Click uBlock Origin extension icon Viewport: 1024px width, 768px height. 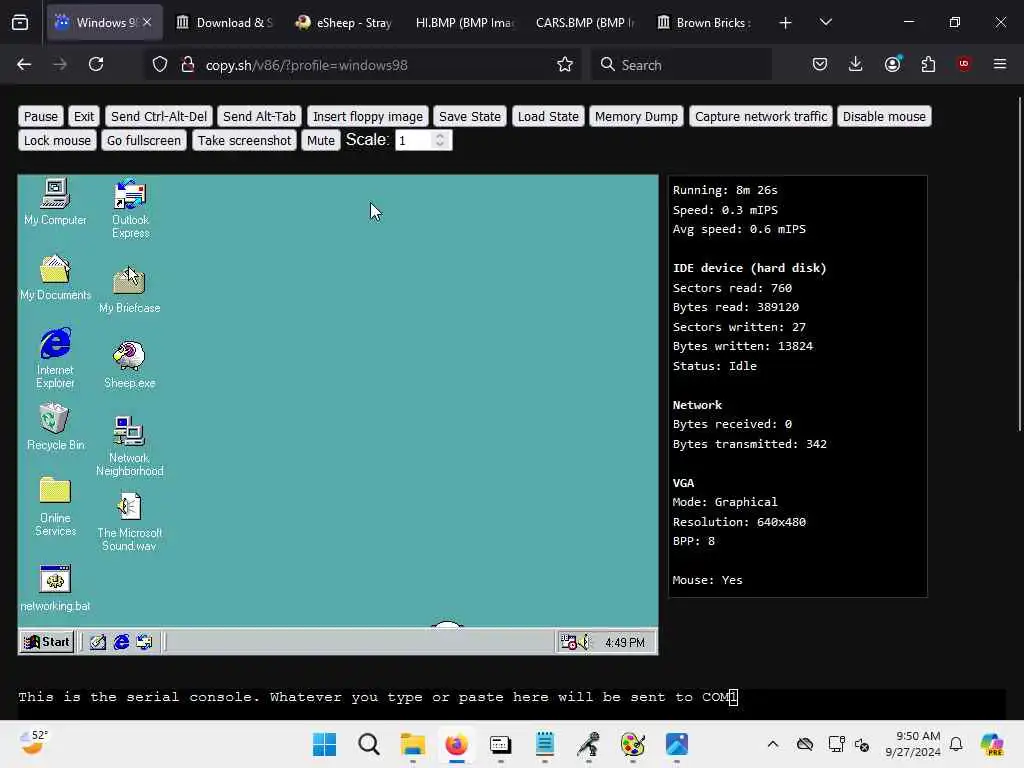point(964,65)
